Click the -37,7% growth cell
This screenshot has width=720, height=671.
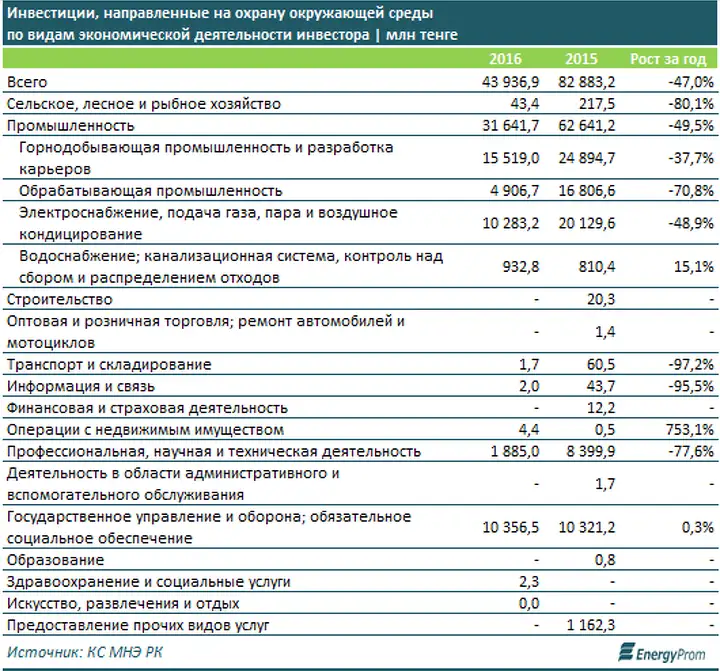tap(691, 158)
